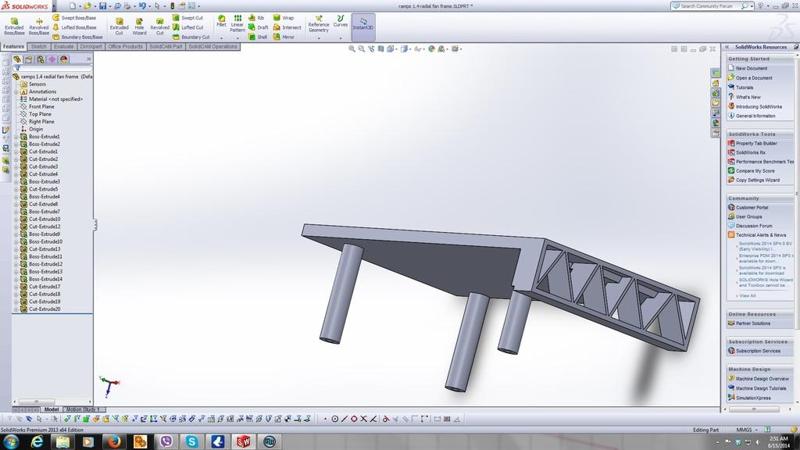Choose the Boundary Cut tool
The image size is (800, 450).
click(191, 37)
